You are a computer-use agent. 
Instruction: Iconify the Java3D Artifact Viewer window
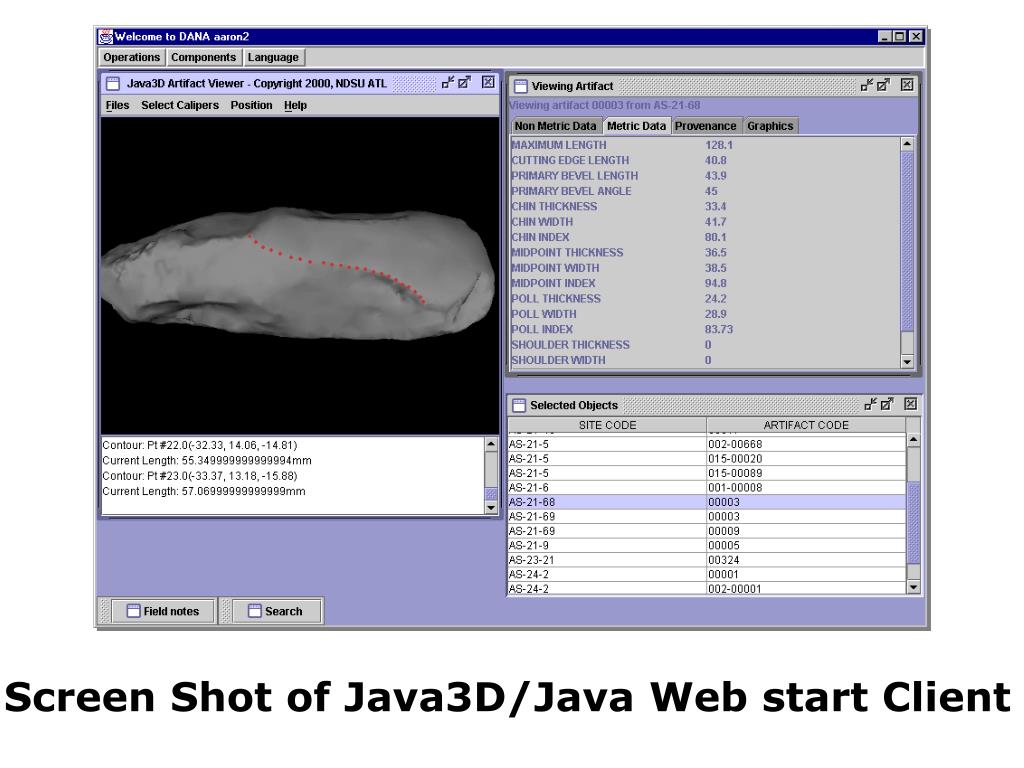tap(448, 82)
